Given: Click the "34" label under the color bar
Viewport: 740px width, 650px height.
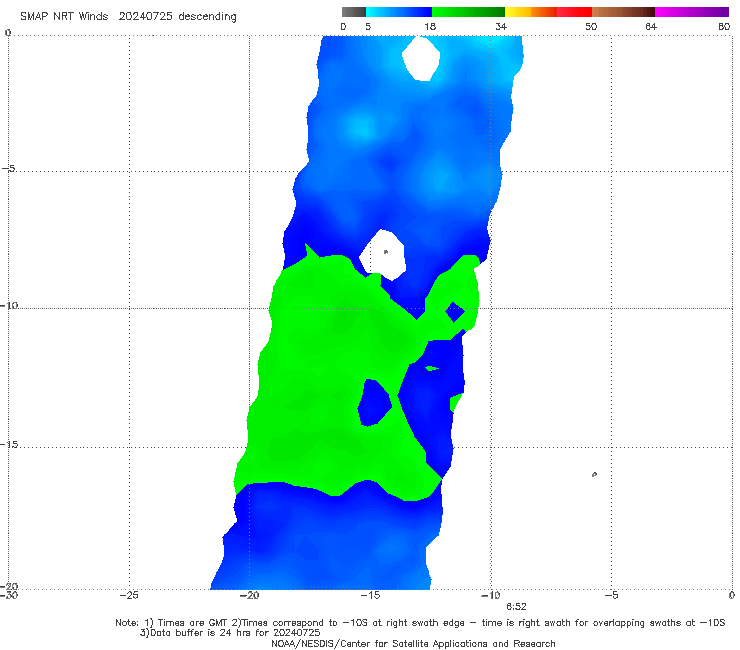Looking at the screenshot, I should [x=501, y=27].
